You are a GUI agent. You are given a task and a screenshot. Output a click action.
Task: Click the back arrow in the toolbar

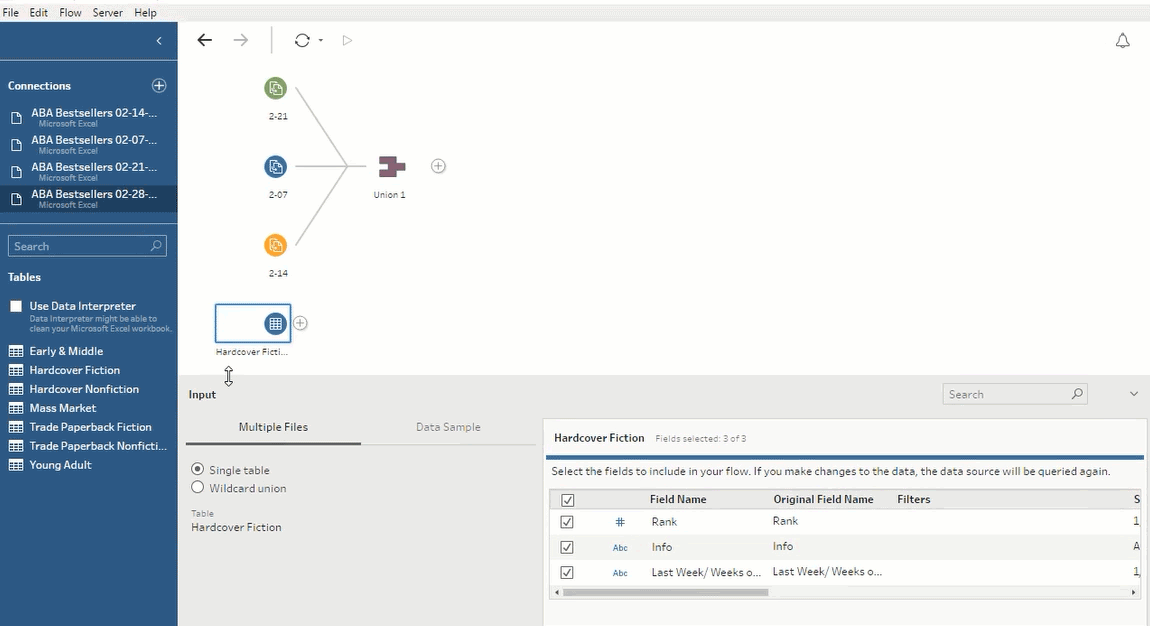pos(205,41)
